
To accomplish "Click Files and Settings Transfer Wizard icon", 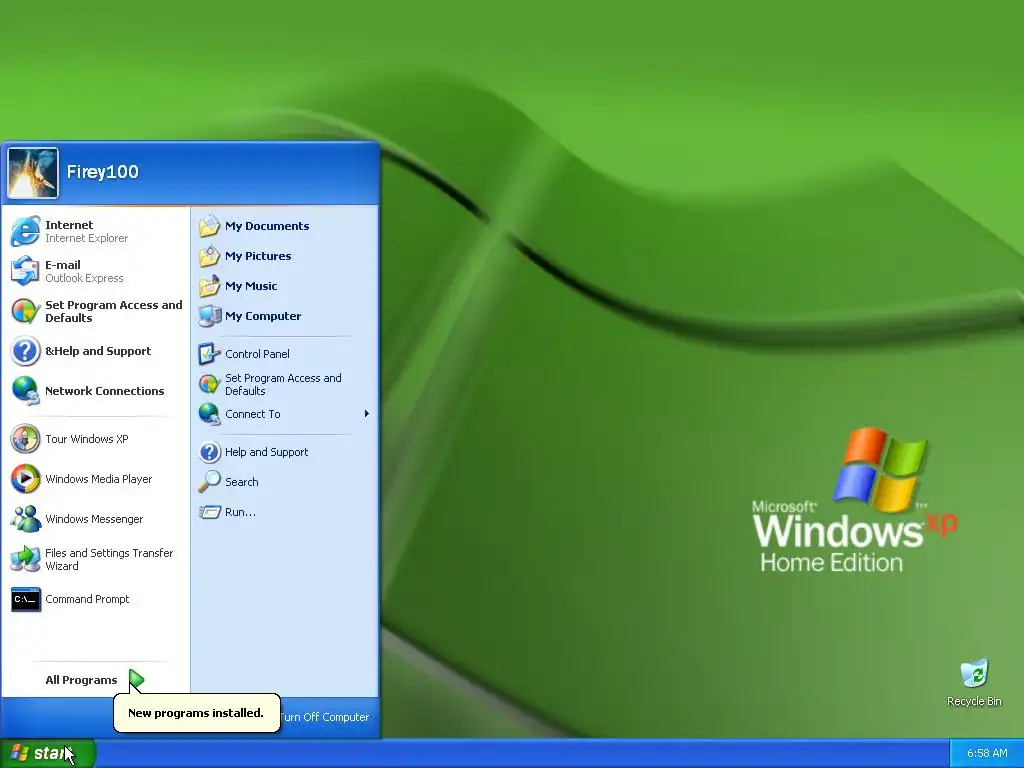I will pyautogui.click(x=25, y=559).
